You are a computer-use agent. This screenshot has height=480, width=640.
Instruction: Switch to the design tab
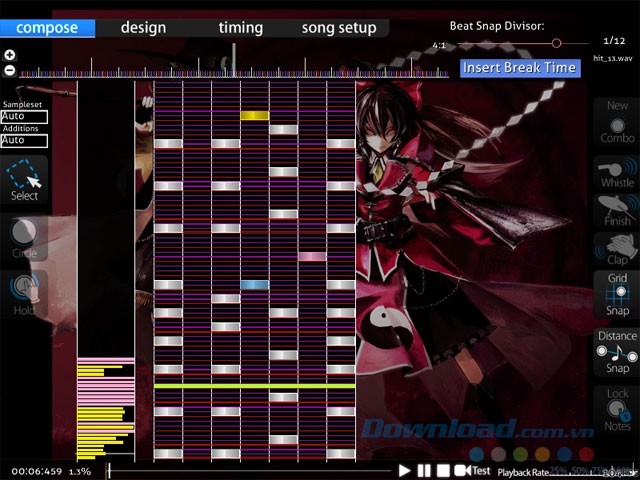pos(143,28)
